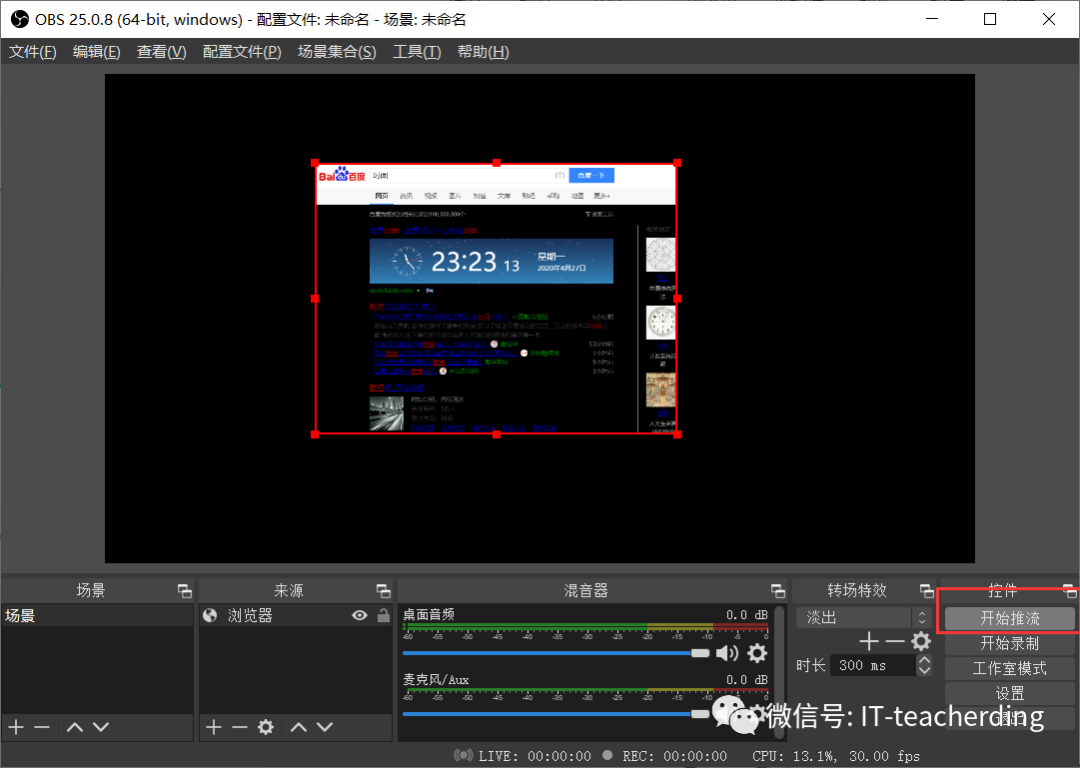Select the 浏览器 source row
1080x768 pixels.
click(x=295, y=615)
